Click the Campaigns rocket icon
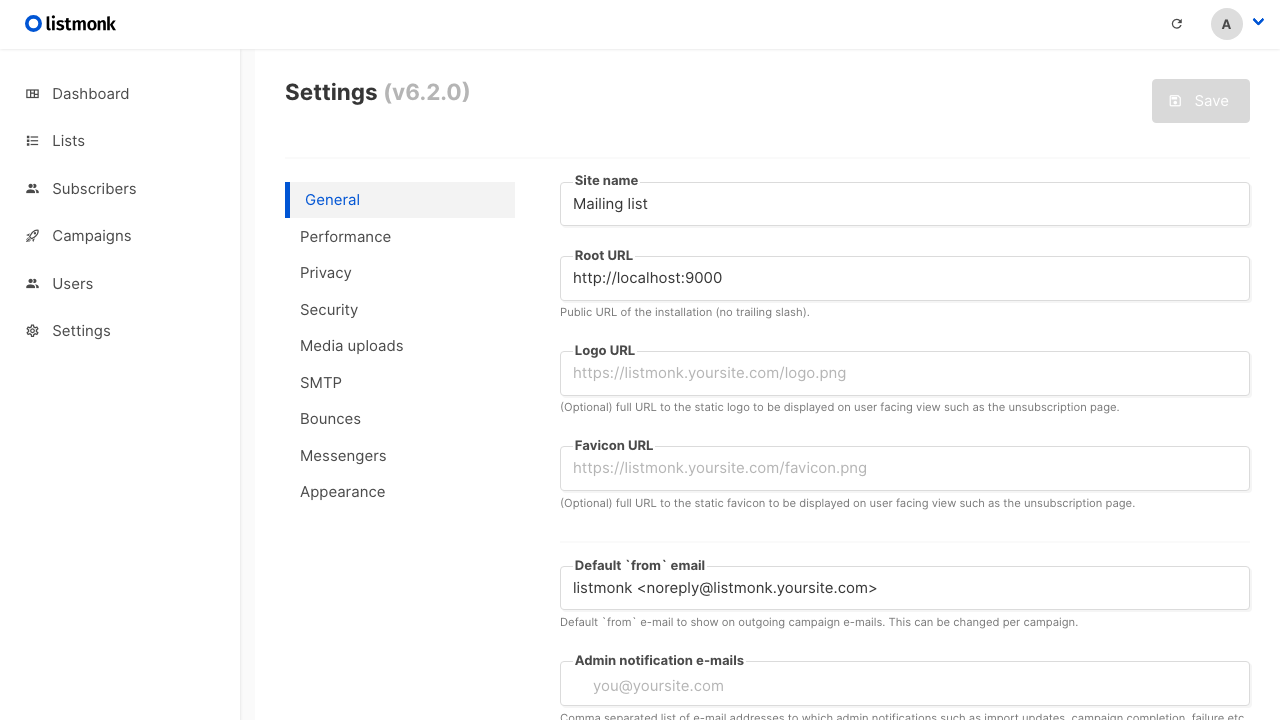This screenshot has height=720, width=1280. [x=32, y=236]
